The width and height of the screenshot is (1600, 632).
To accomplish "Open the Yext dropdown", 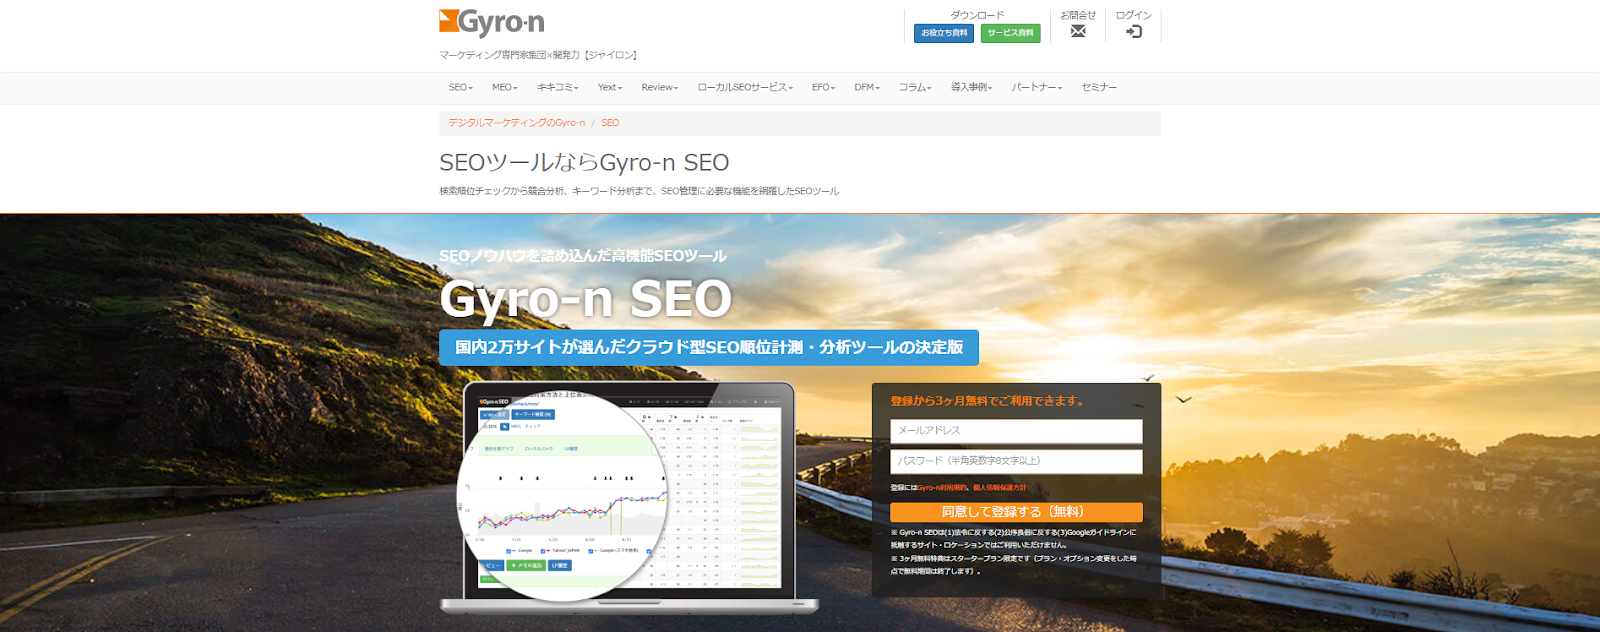I will click(609, 88).
